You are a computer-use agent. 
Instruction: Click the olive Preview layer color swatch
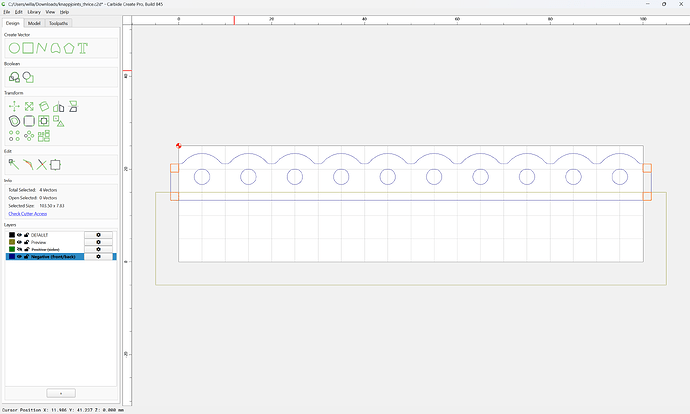tap(12, 242)
